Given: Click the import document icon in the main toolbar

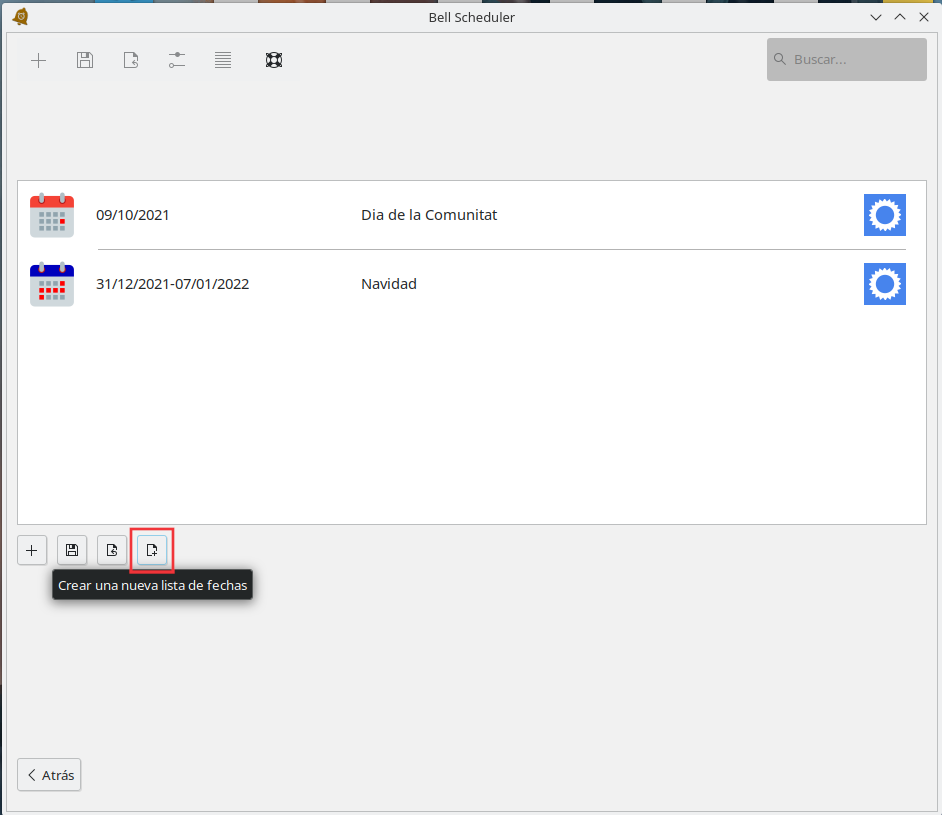Looking at the screenshot, I should (131, 60).
